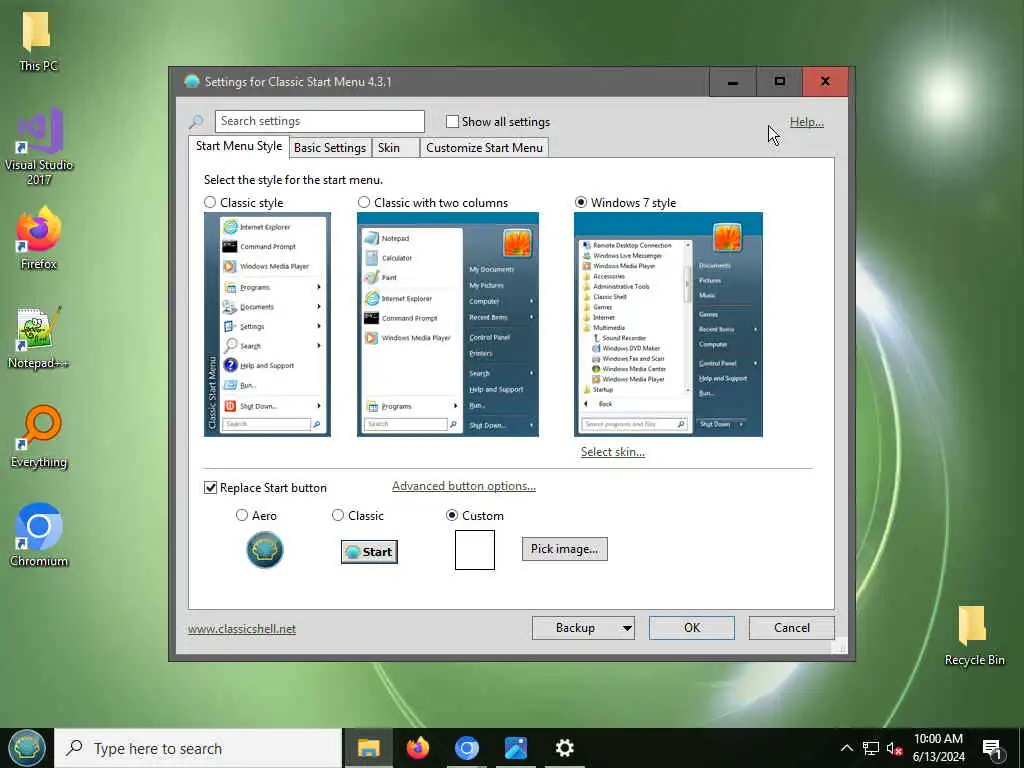Click the taskbar search magnifier icon
Image resolution: width=1024 pixels, height=768 pixels.
coord(74,747)
